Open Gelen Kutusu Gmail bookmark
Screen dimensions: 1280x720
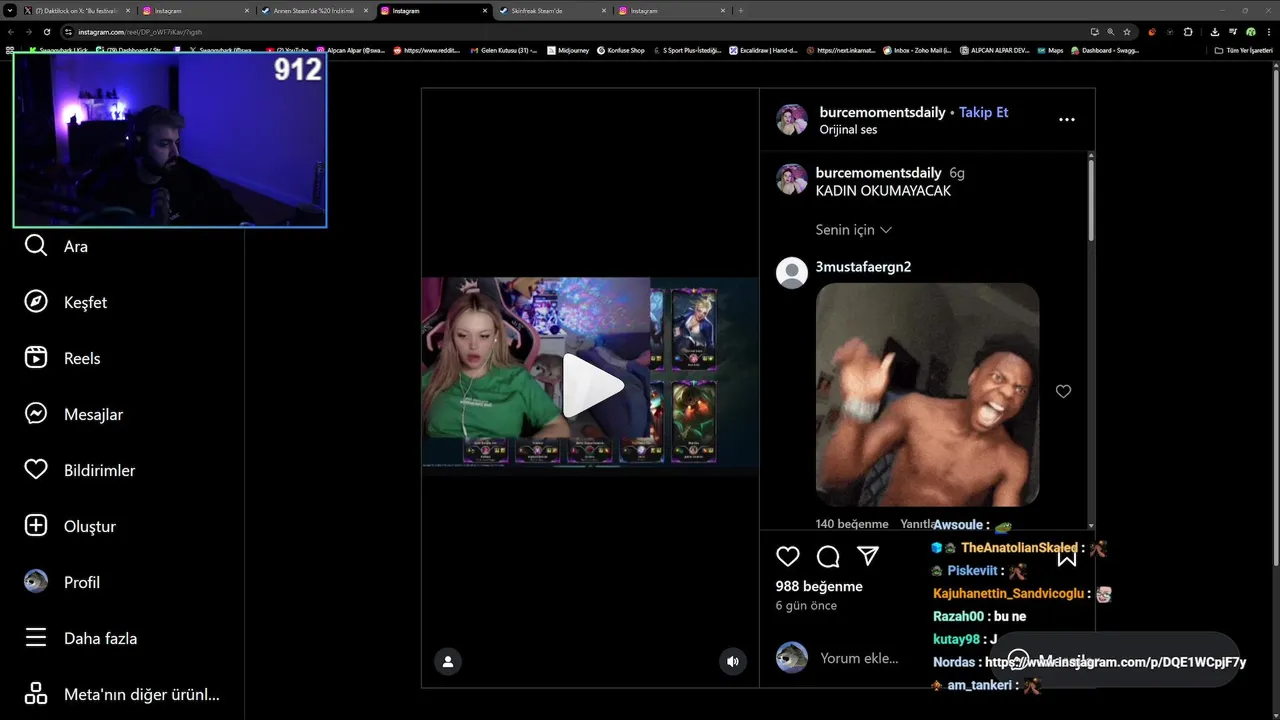point(503,50)
